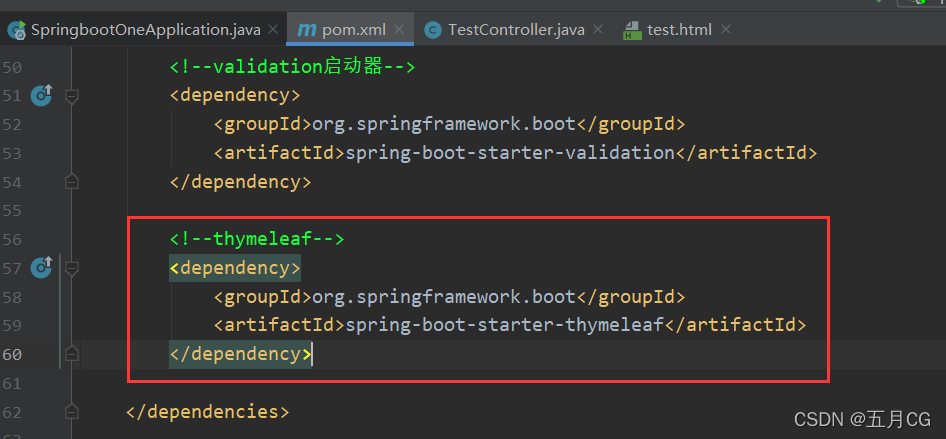Close the pom.xml tab
The width and height of the screenshot is (946, 439).
399,30
